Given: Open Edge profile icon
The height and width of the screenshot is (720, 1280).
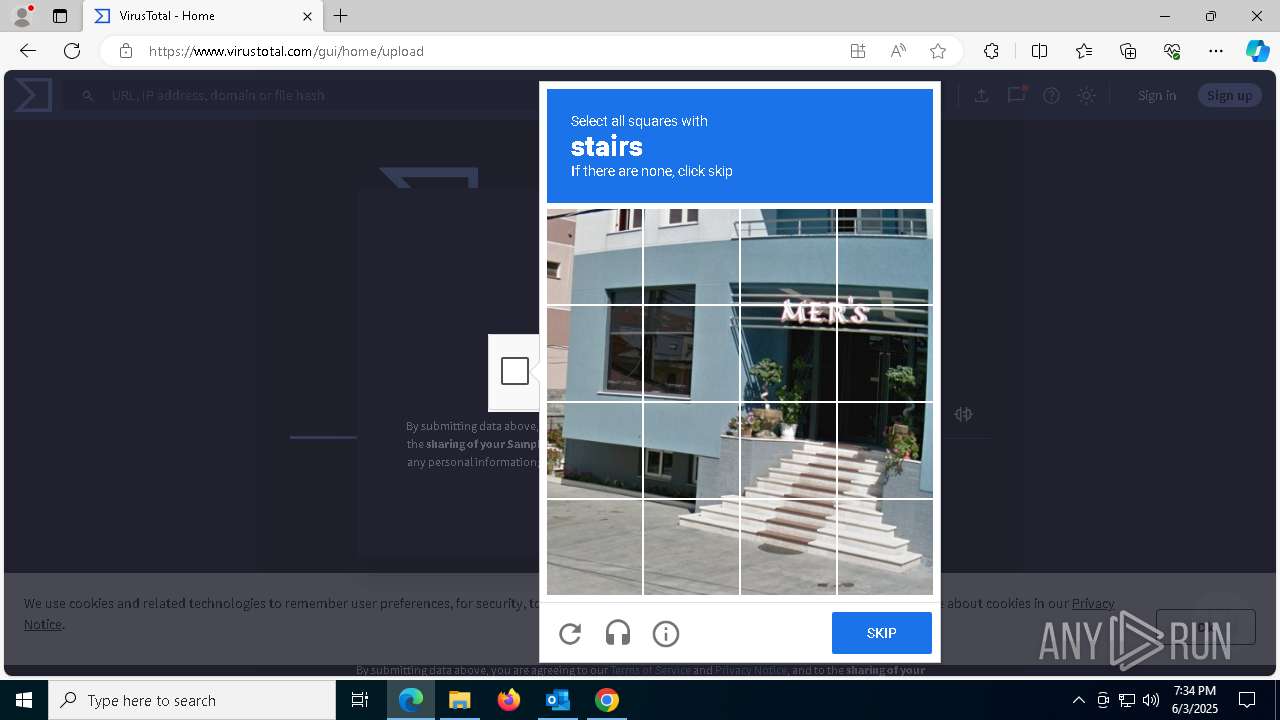Looking at the screenshot, I should tap(22, 16).
